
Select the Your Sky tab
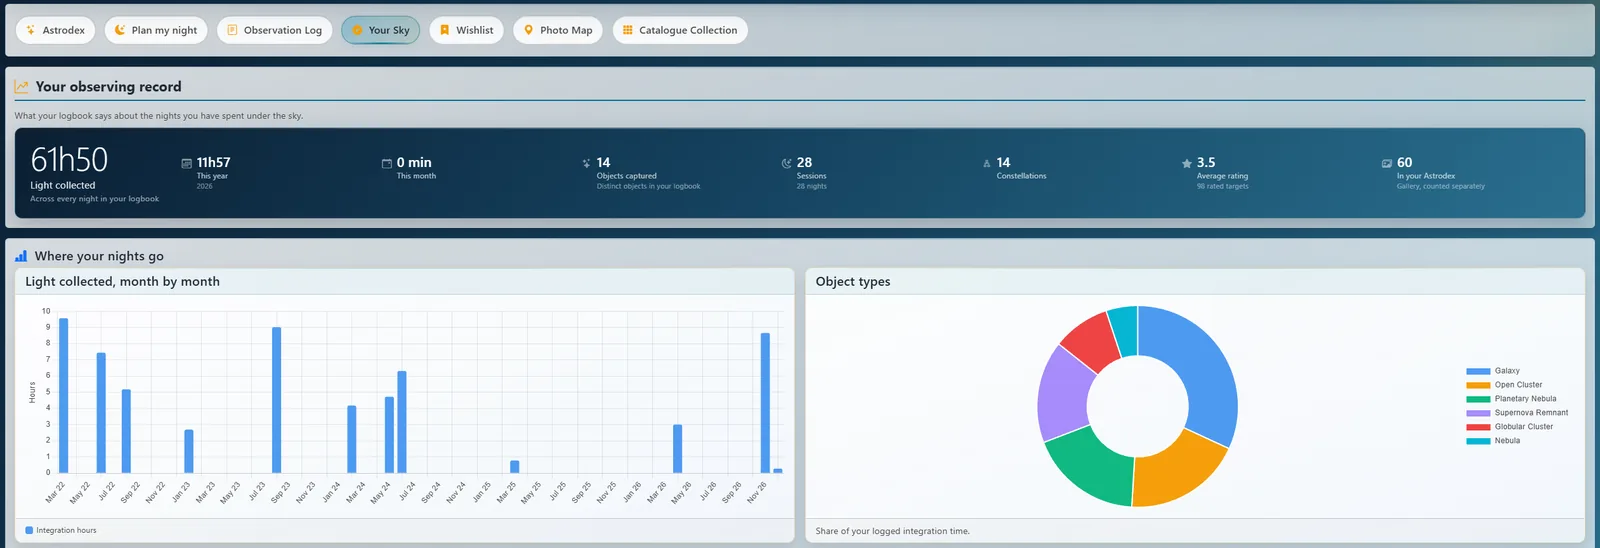click(x=380, y=30)
